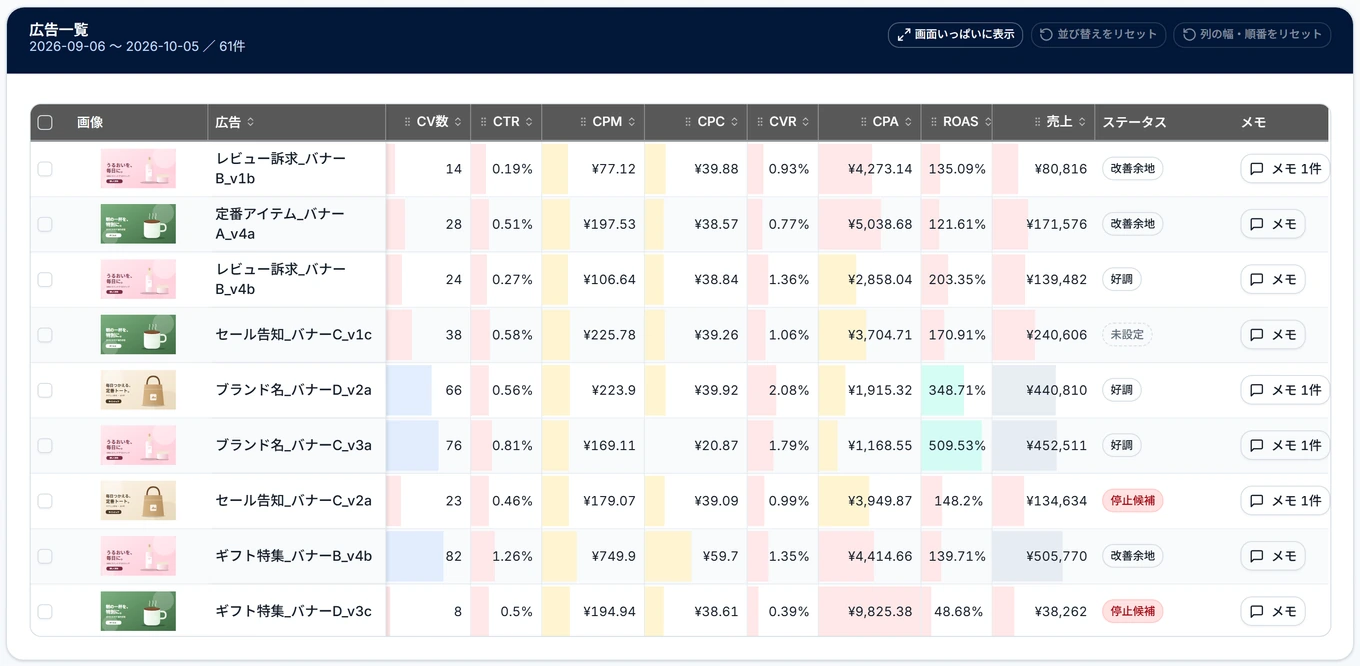Sort the table using CPM arrows

tap(632, 122)
